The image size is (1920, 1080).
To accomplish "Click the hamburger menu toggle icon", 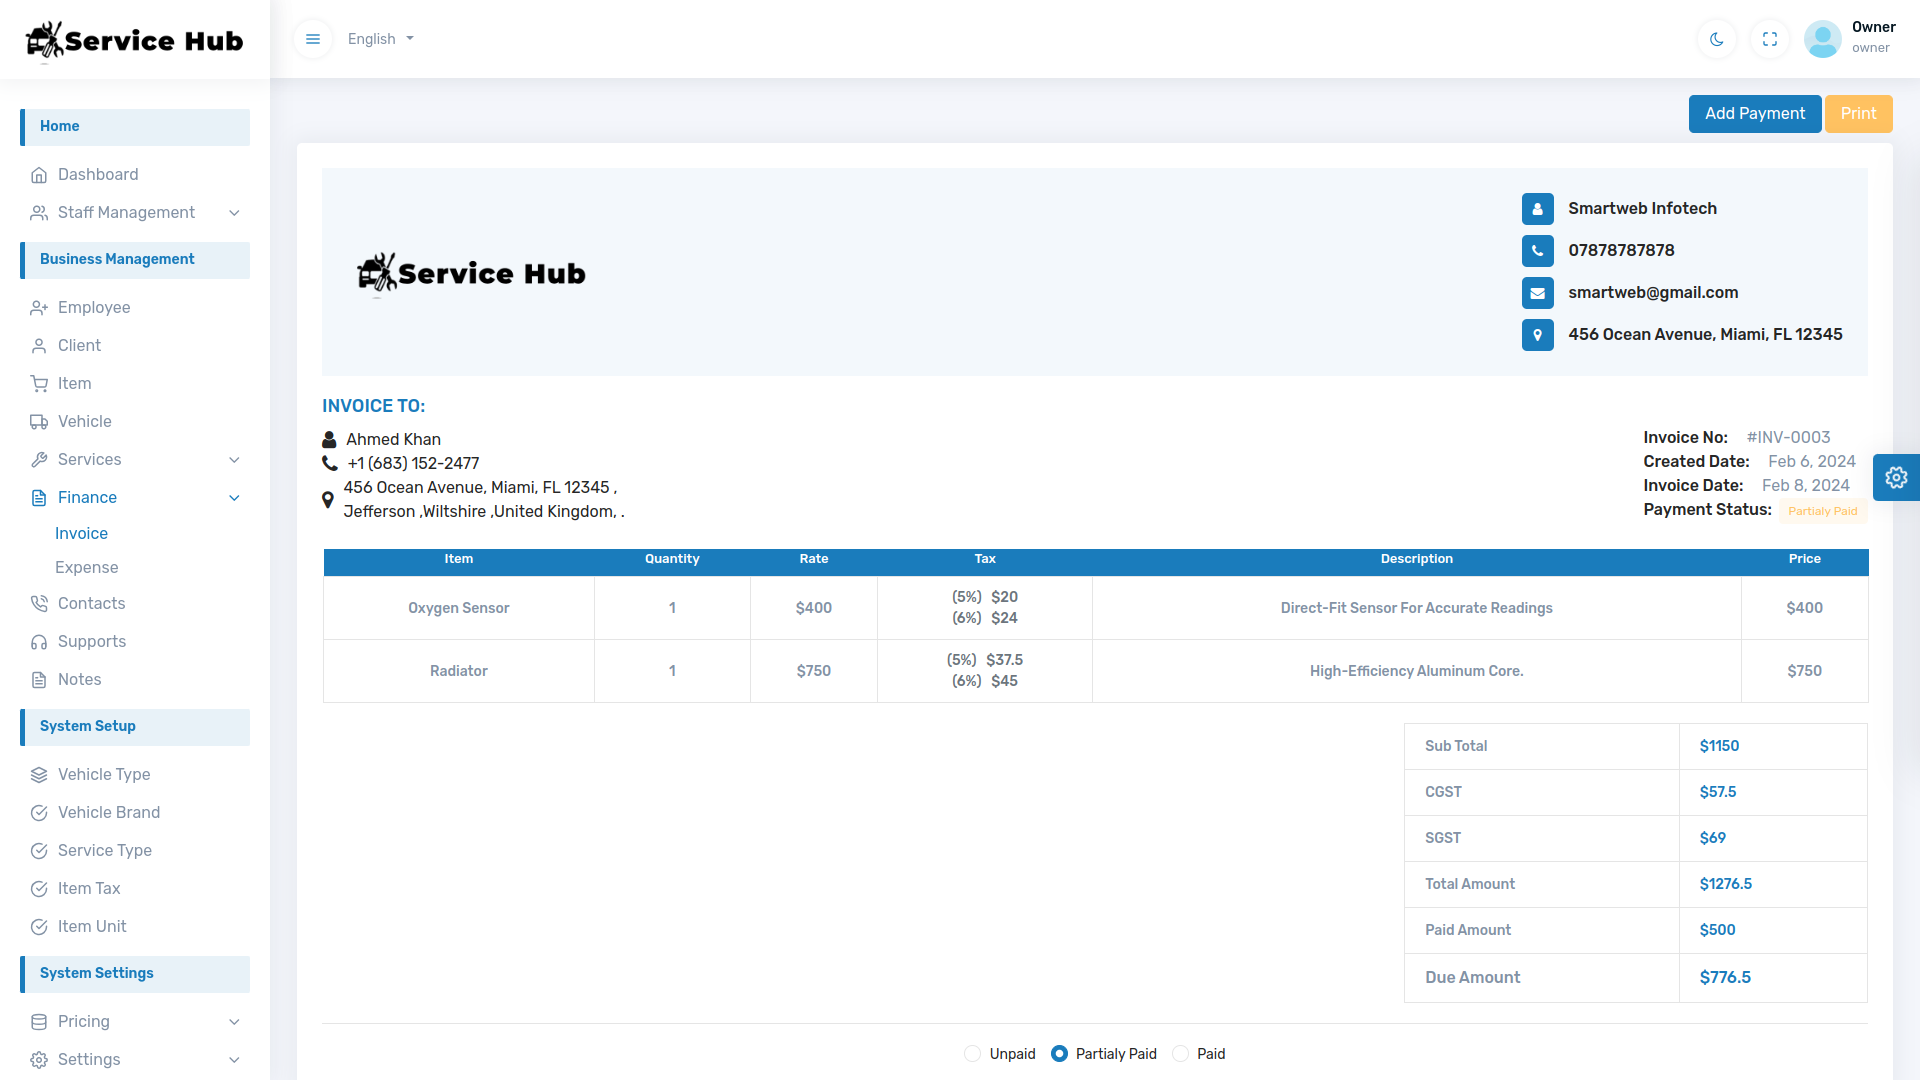I will tap(313, 39).
